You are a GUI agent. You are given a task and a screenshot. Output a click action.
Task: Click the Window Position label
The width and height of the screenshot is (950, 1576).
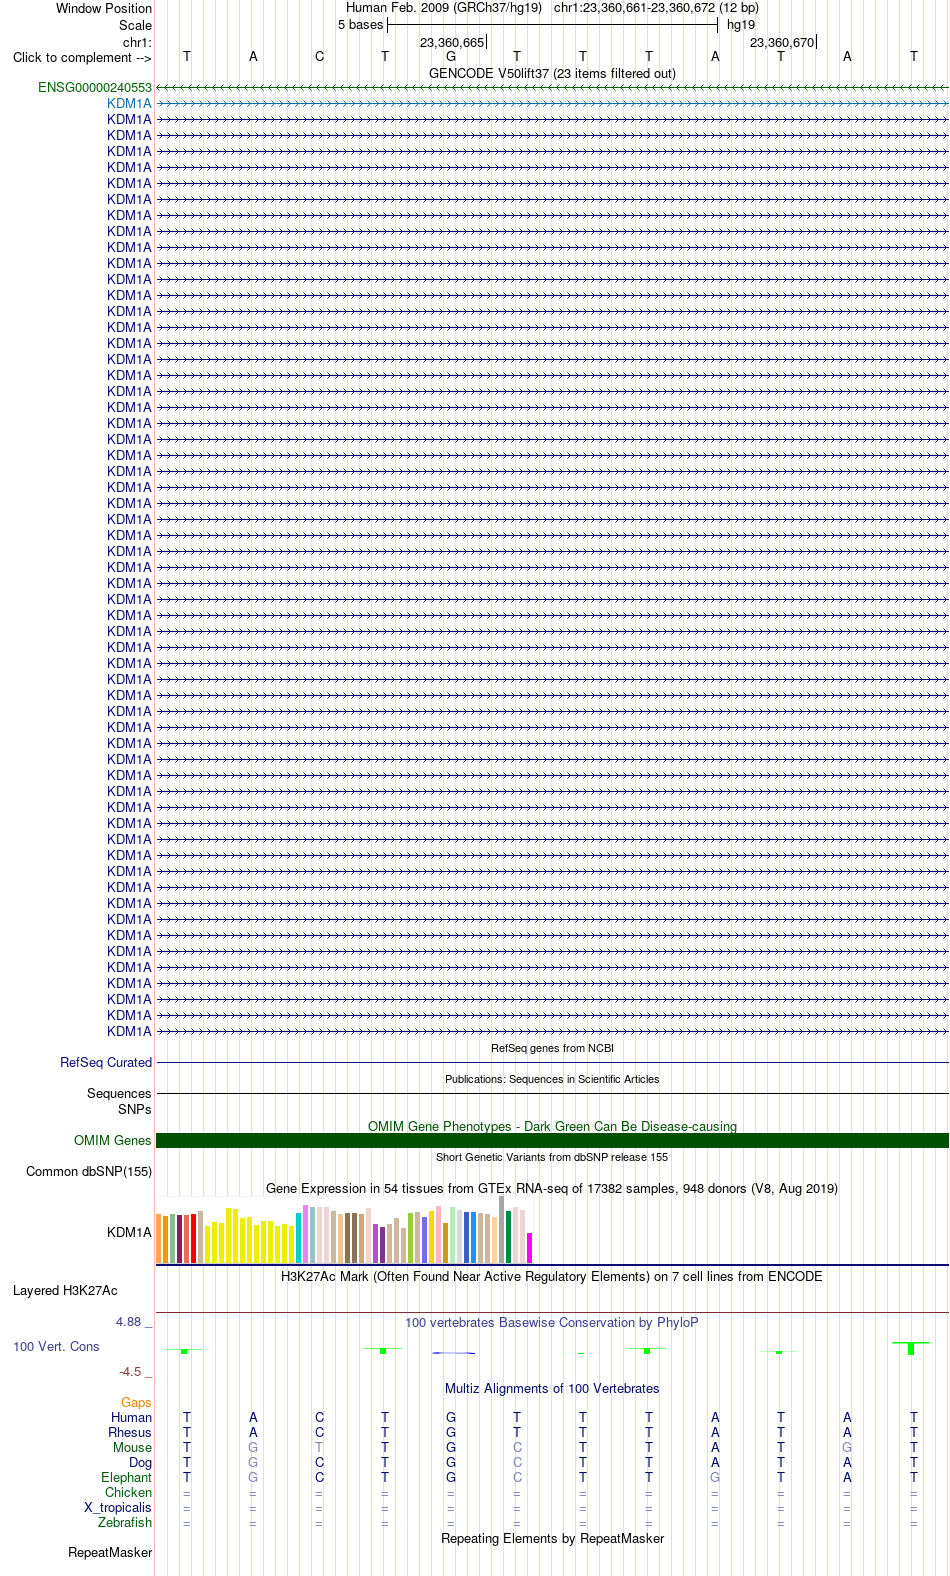point(104,9)
